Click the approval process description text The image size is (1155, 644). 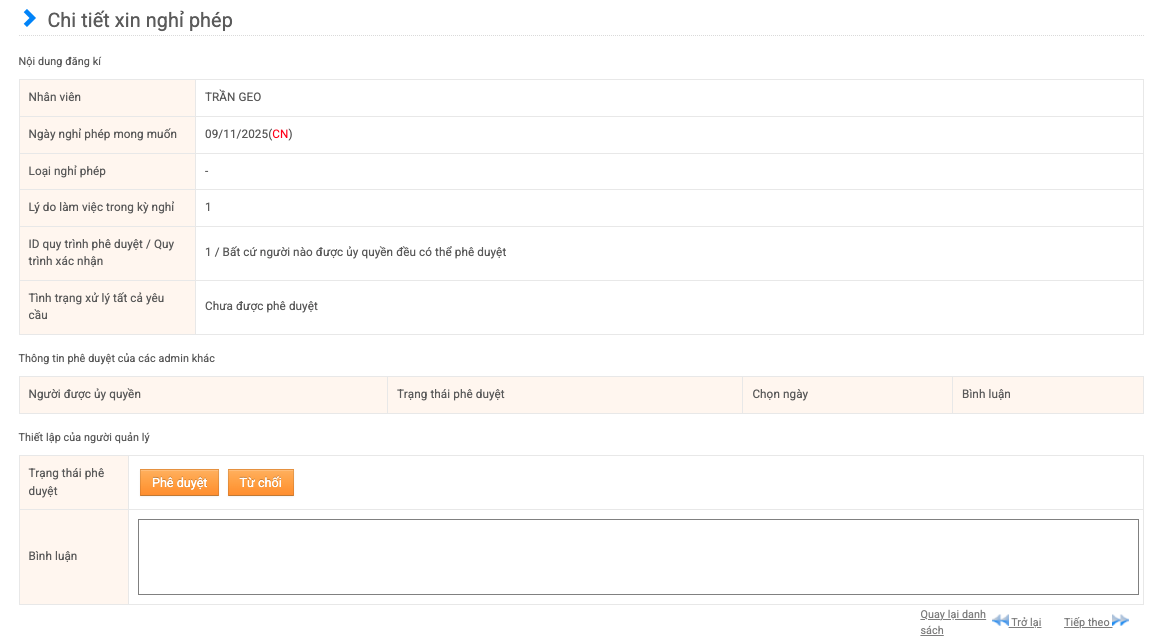pos(355,252)
